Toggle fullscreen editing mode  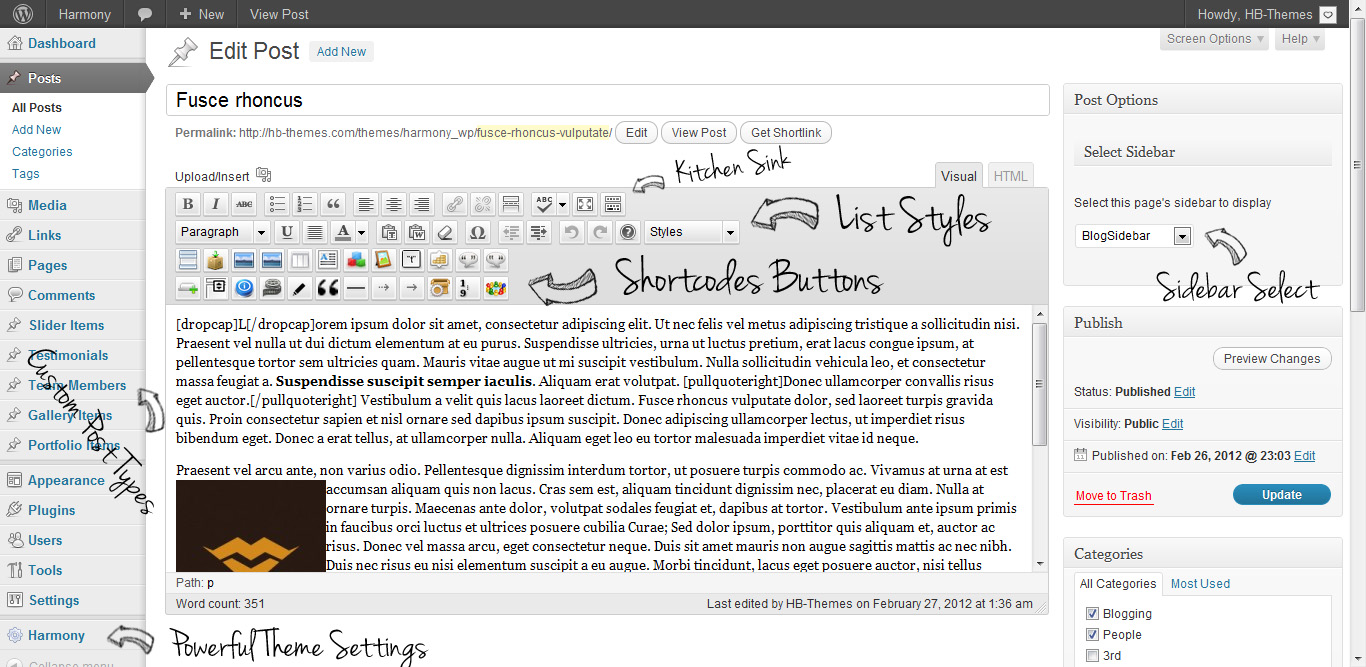tap(585, 204)
